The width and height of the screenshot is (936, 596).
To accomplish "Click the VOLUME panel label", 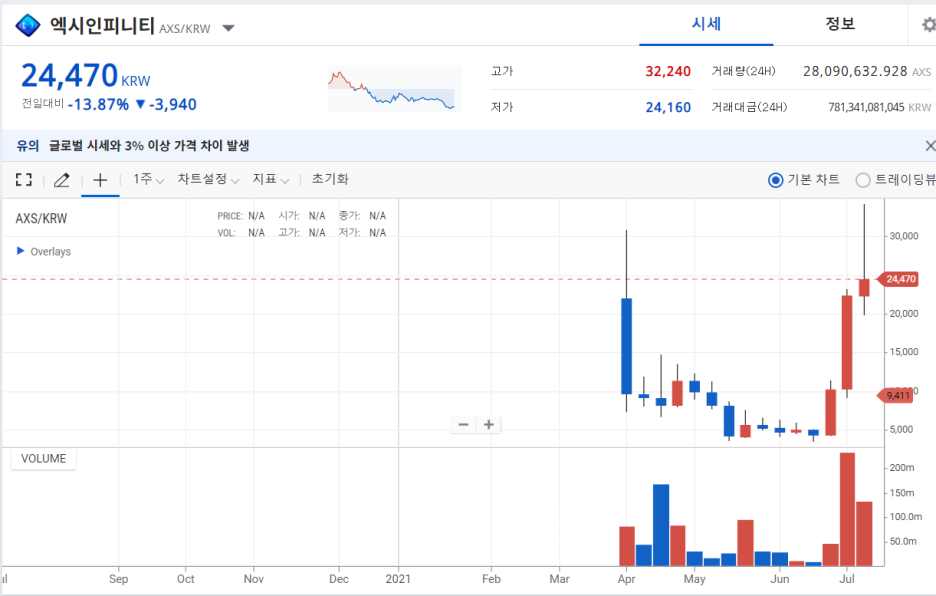I will point(44,459).
